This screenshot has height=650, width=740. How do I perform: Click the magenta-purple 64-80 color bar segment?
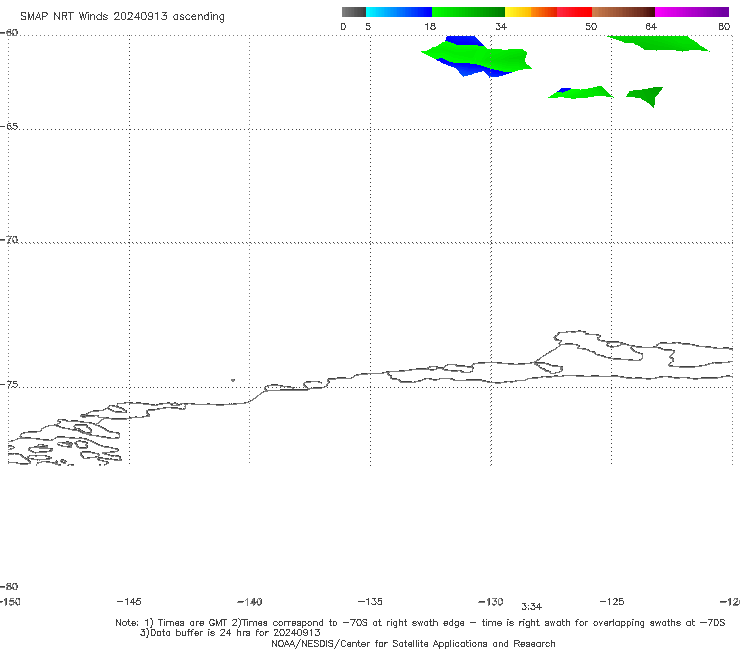pos(692,12)
